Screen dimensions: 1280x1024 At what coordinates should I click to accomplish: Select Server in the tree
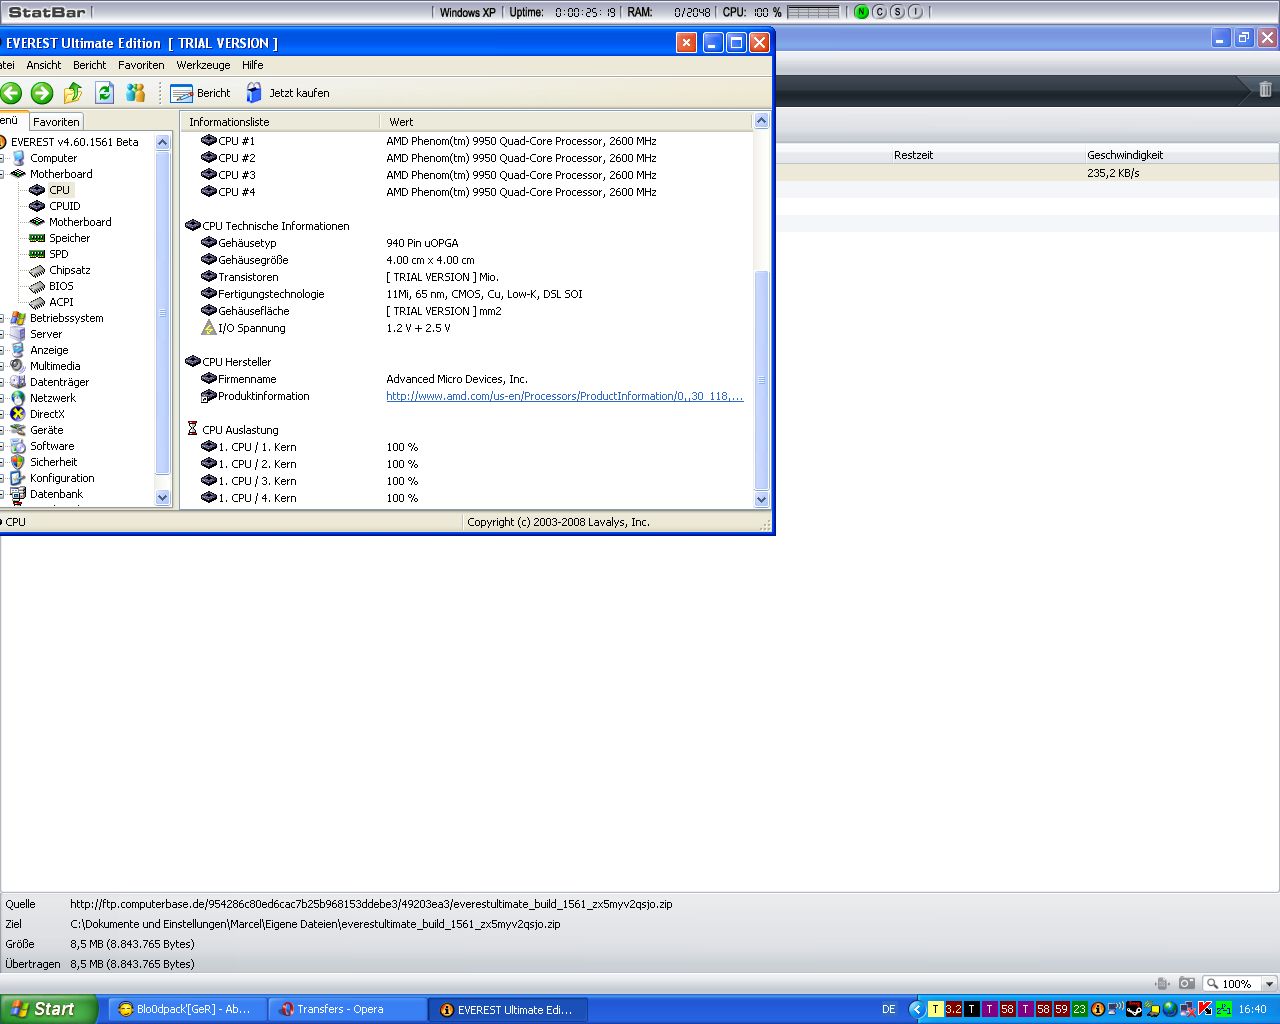[x=46, y=334]
